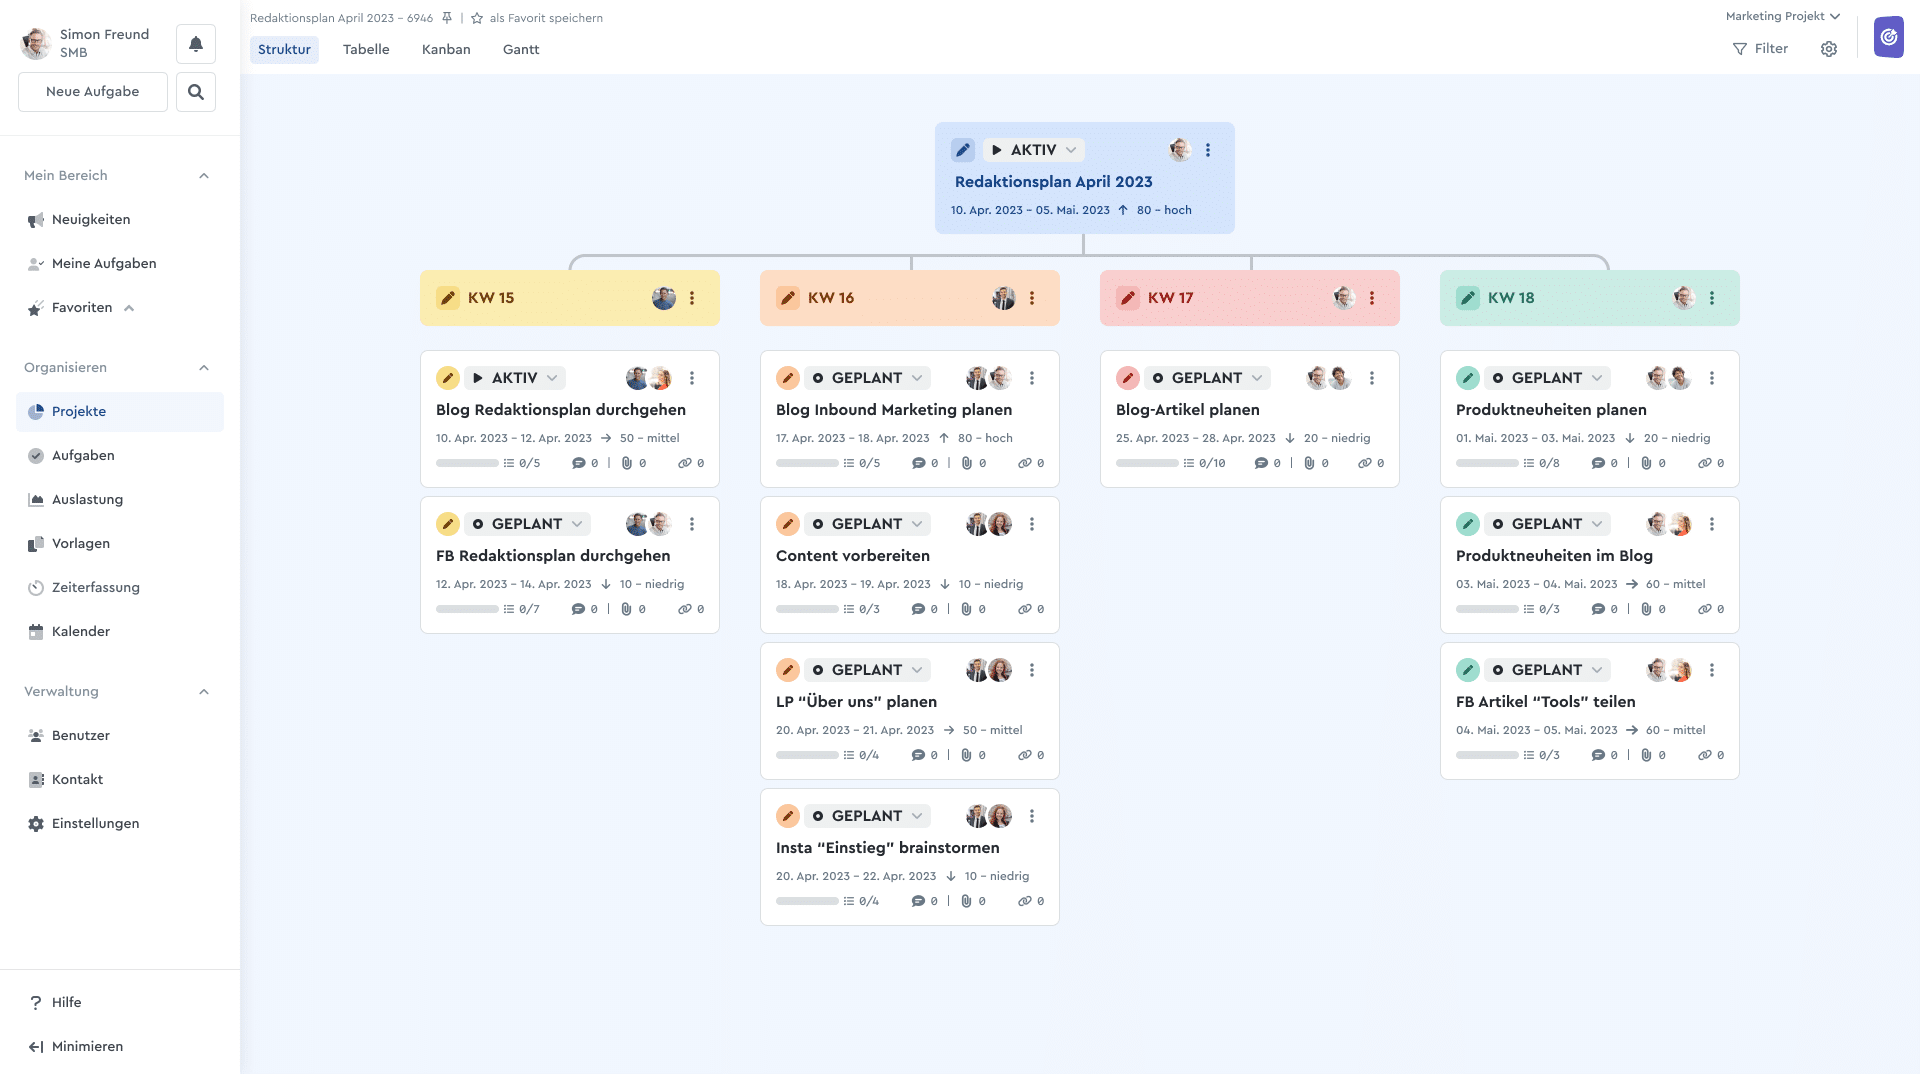Edit the Redaktionsplan April 2023 root card
1920x1074 pixels.
click(x=963, y=150)
